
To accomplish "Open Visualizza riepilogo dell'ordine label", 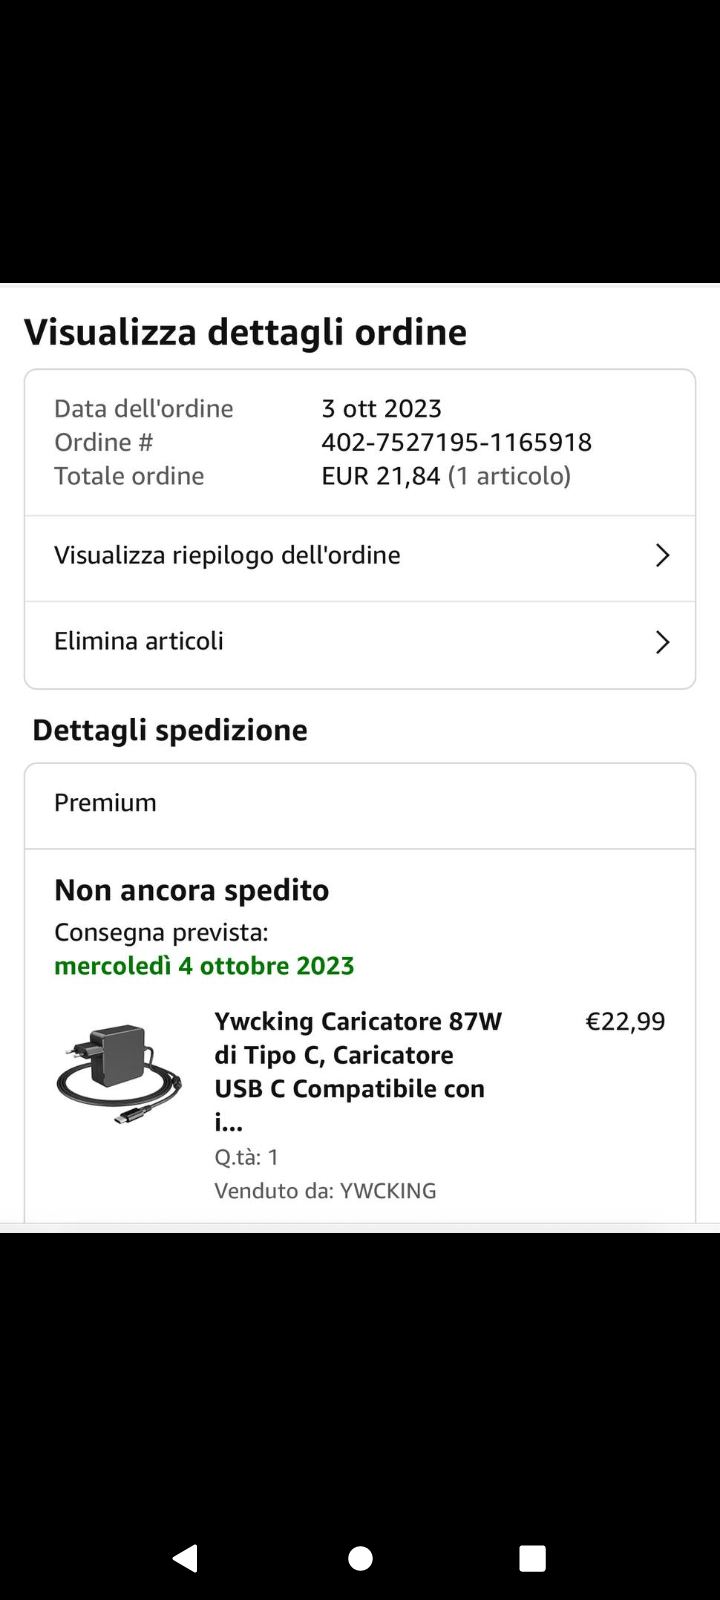I will point(227,556).
